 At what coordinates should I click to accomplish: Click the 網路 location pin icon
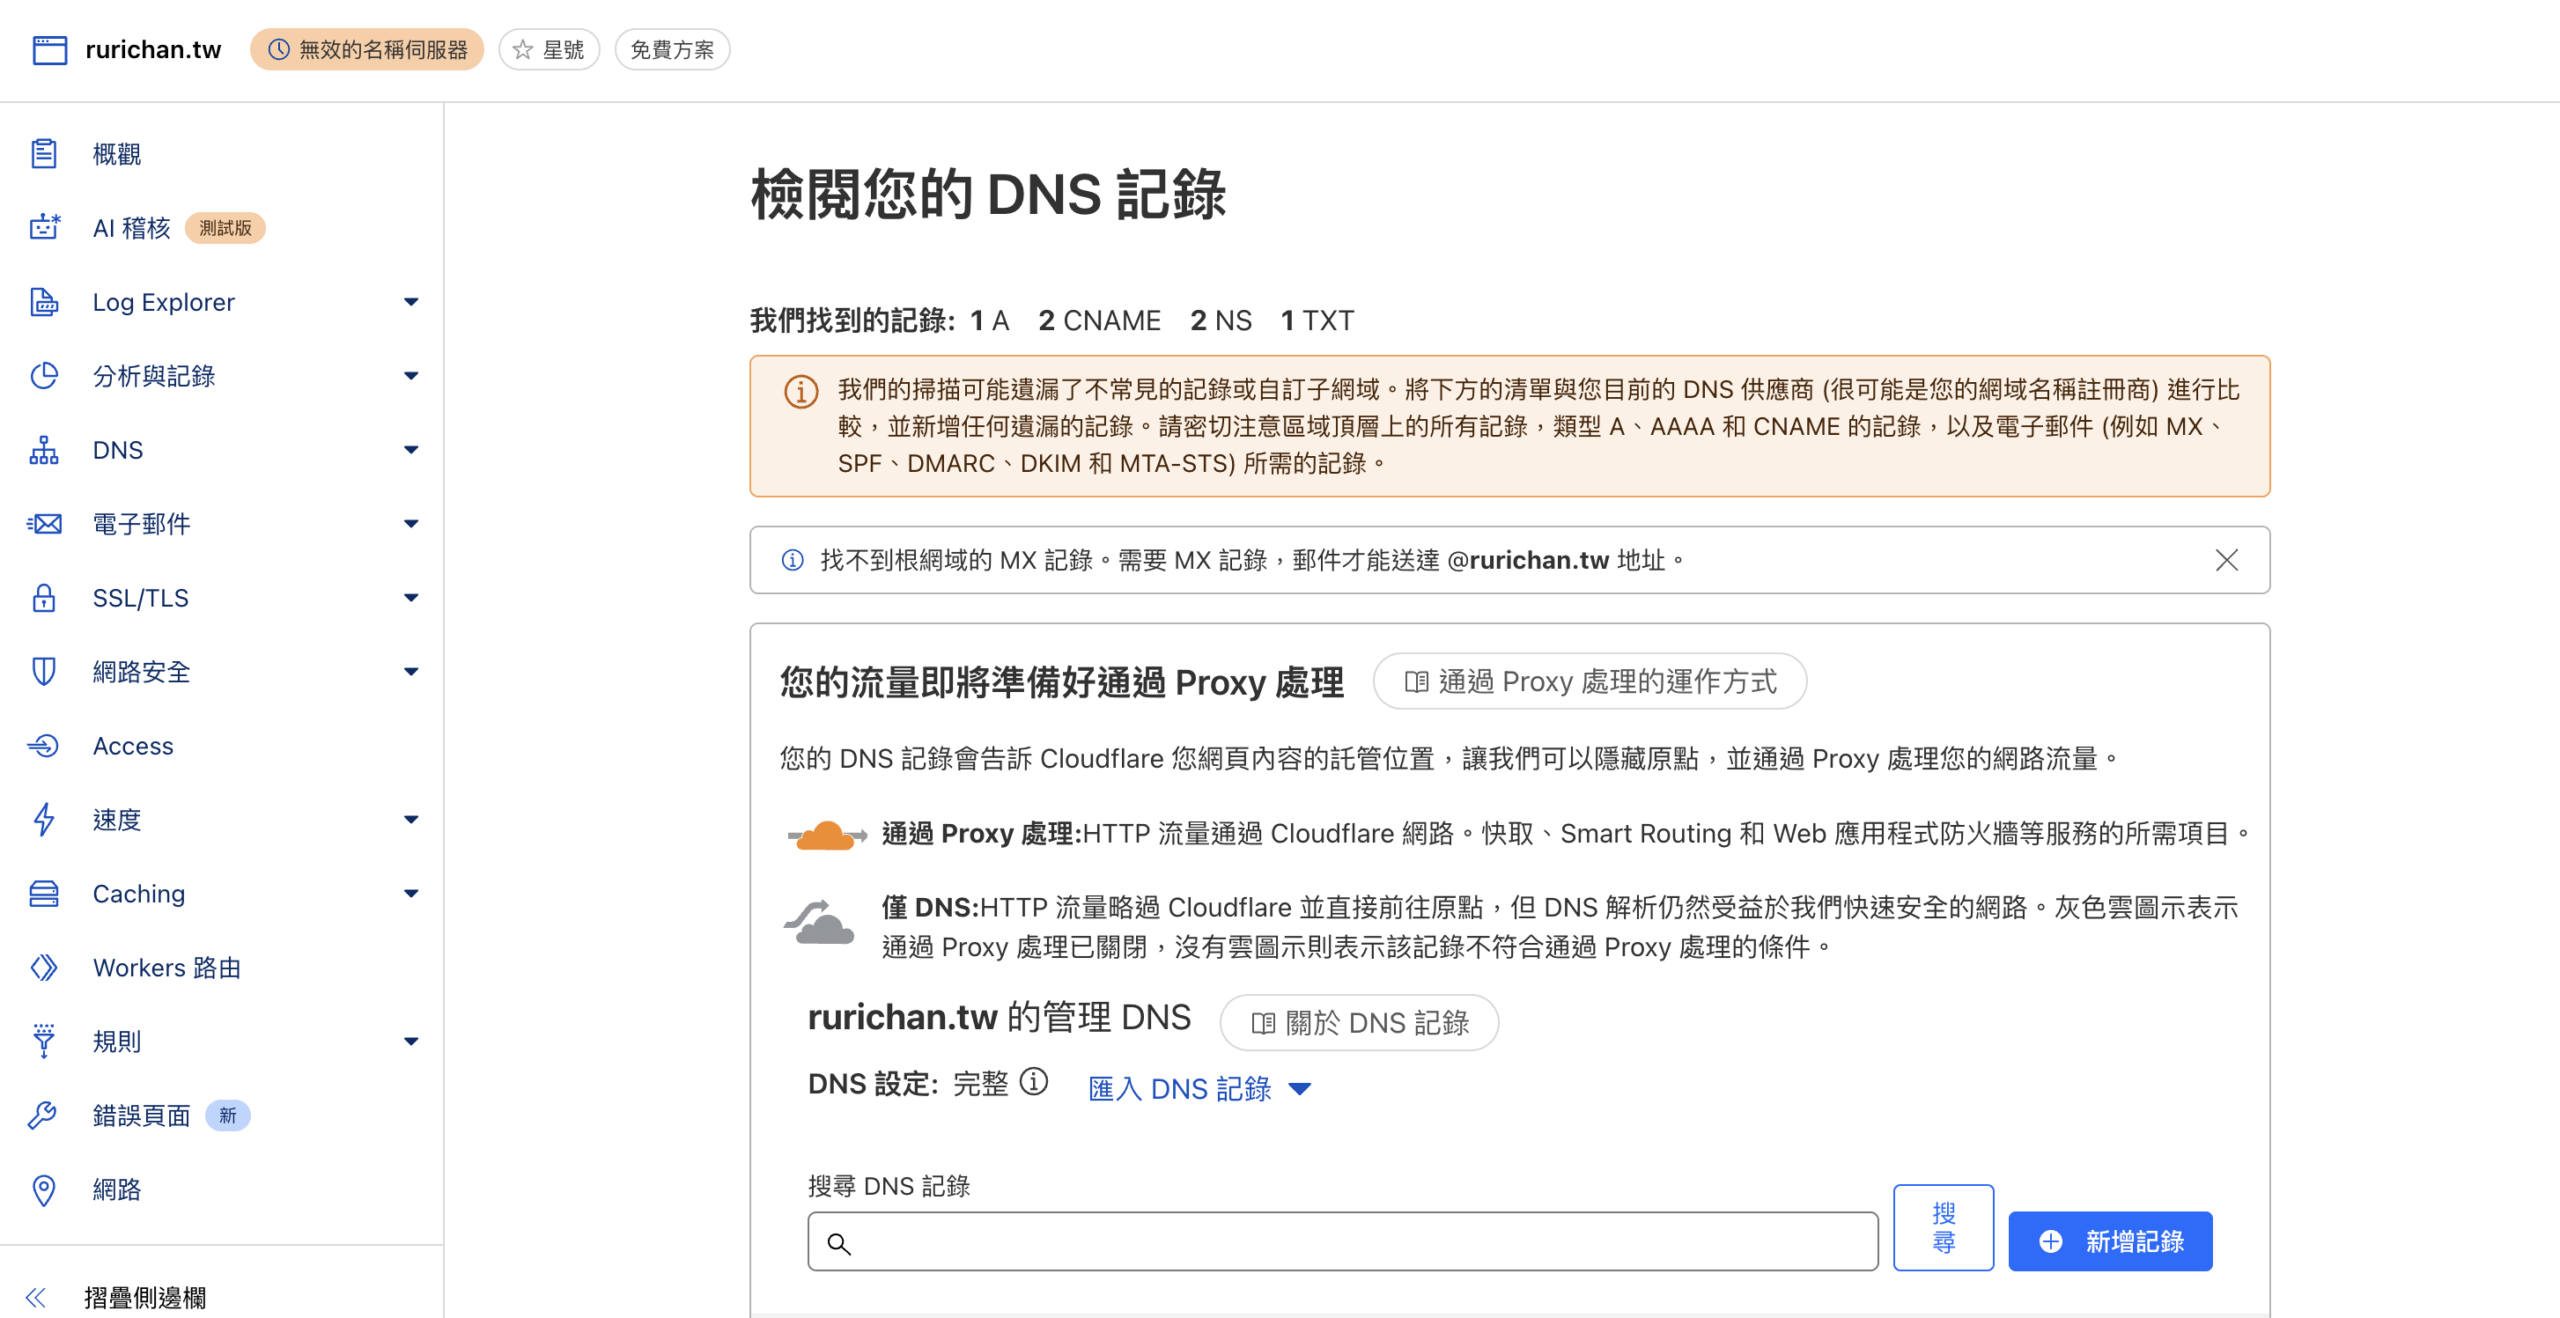(x=44, y=1190)
